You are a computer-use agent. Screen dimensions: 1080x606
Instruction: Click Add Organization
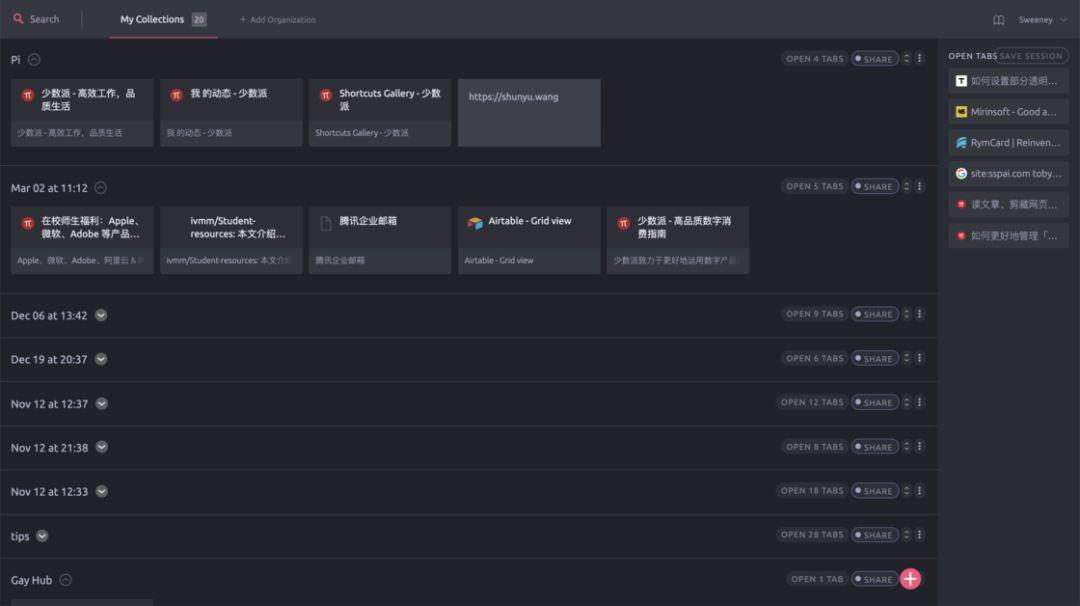277,20
